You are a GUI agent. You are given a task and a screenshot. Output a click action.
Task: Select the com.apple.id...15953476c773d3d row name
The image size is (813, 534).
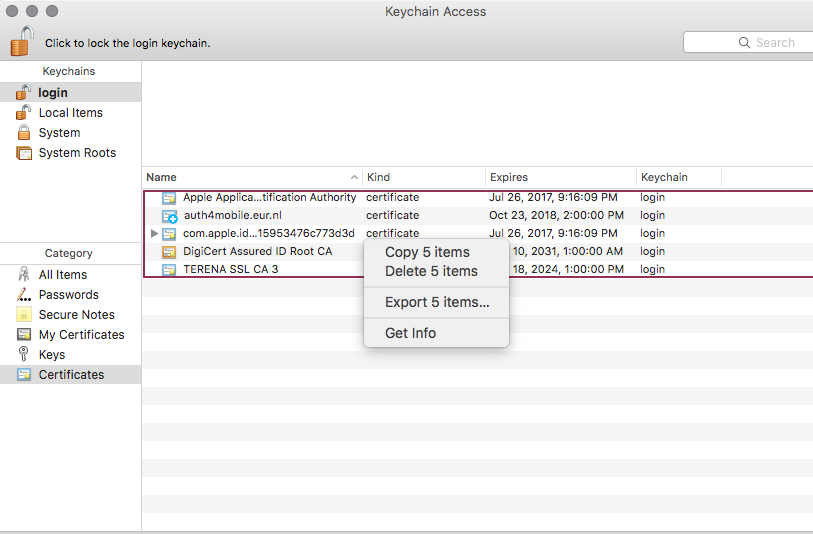coord(269,233)
